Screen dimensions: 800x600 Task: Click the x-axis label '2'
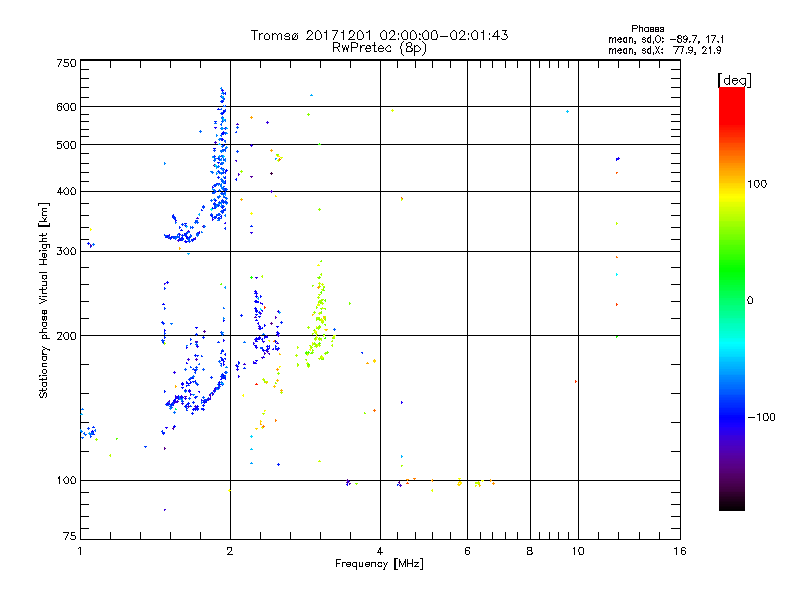[x=230, y=551]
